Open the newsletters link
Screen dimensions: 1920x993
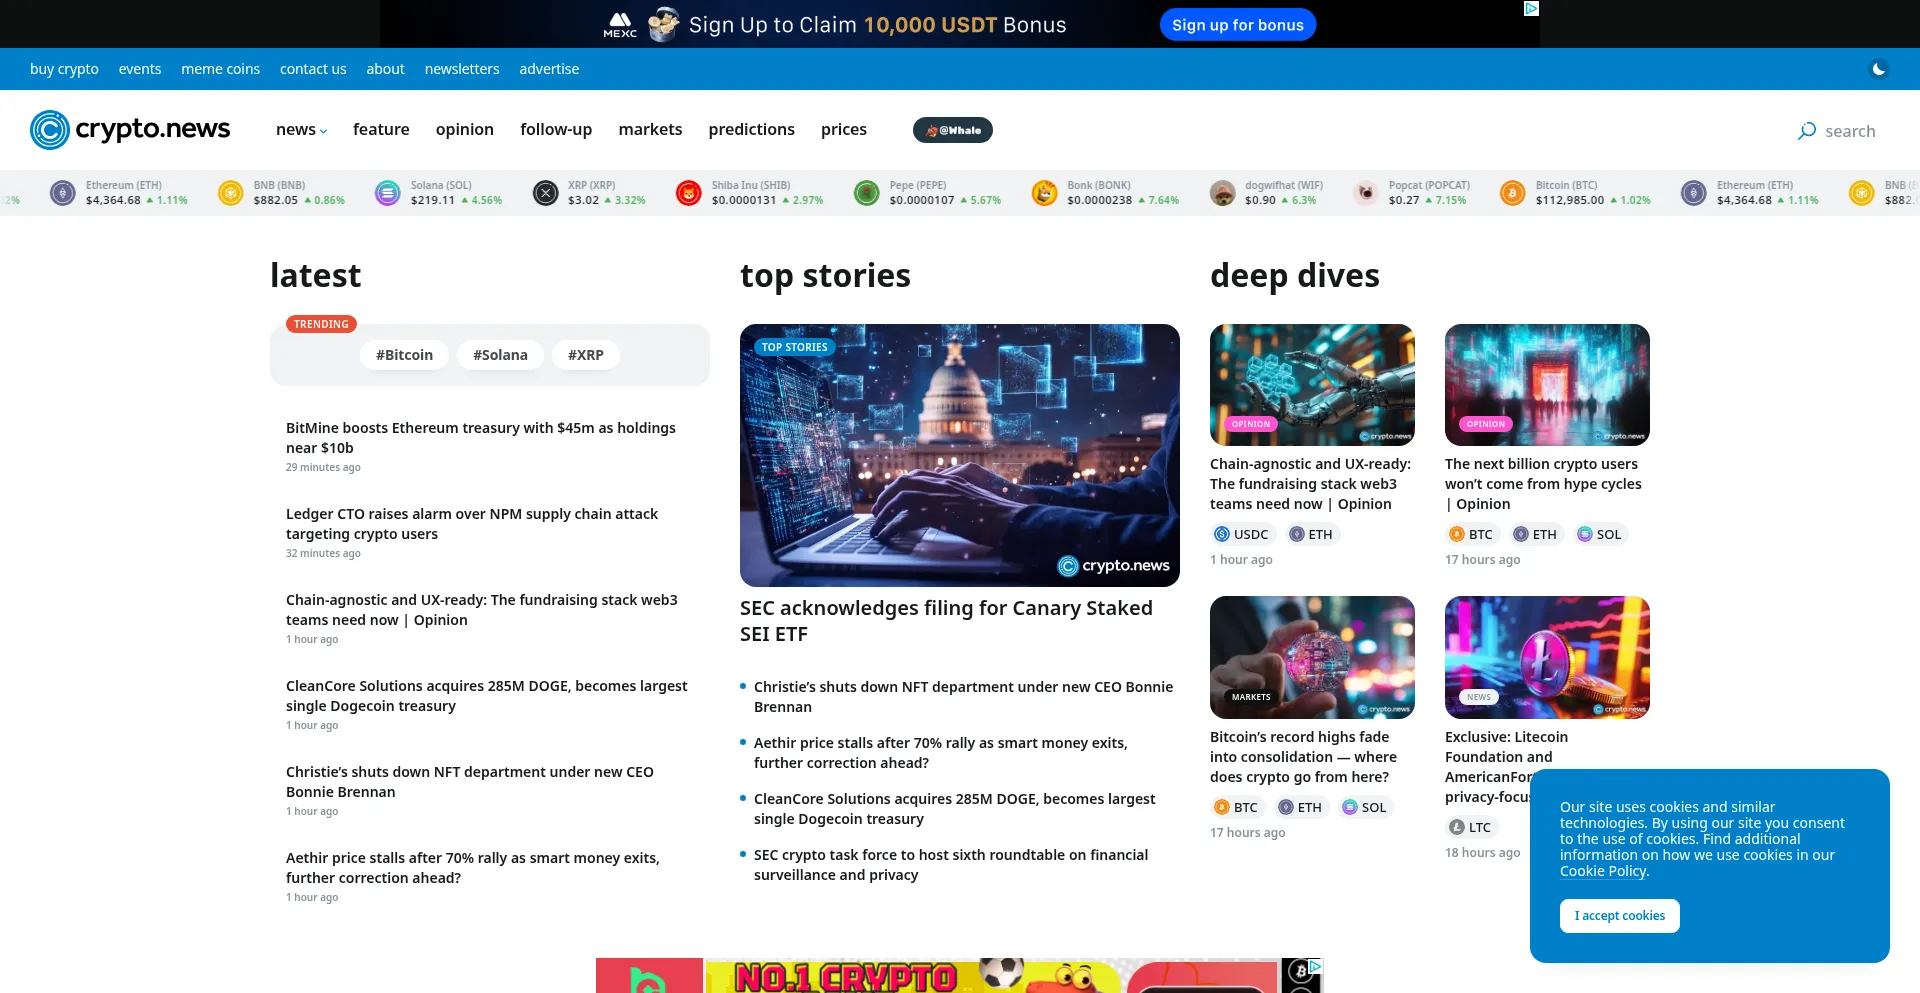[x=462, y=69]
